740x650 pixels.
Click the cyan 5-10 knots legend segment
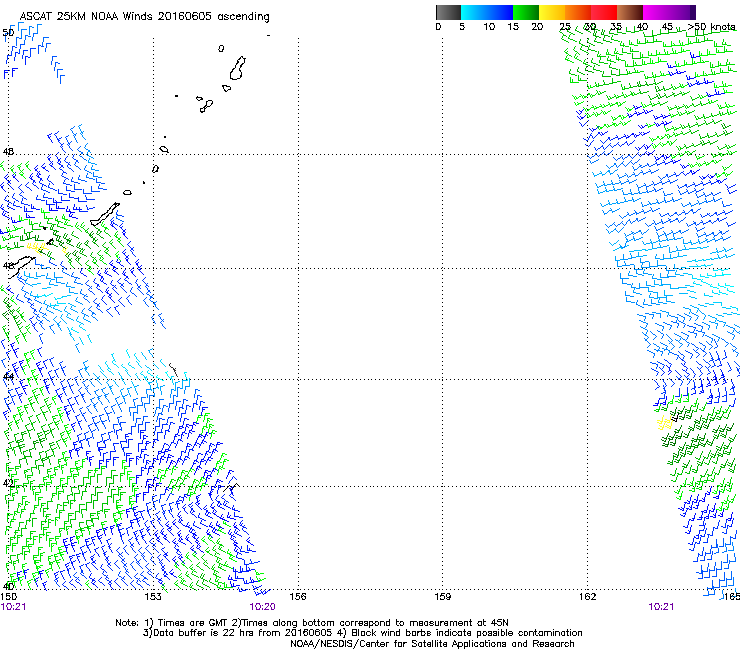[474, 12]
